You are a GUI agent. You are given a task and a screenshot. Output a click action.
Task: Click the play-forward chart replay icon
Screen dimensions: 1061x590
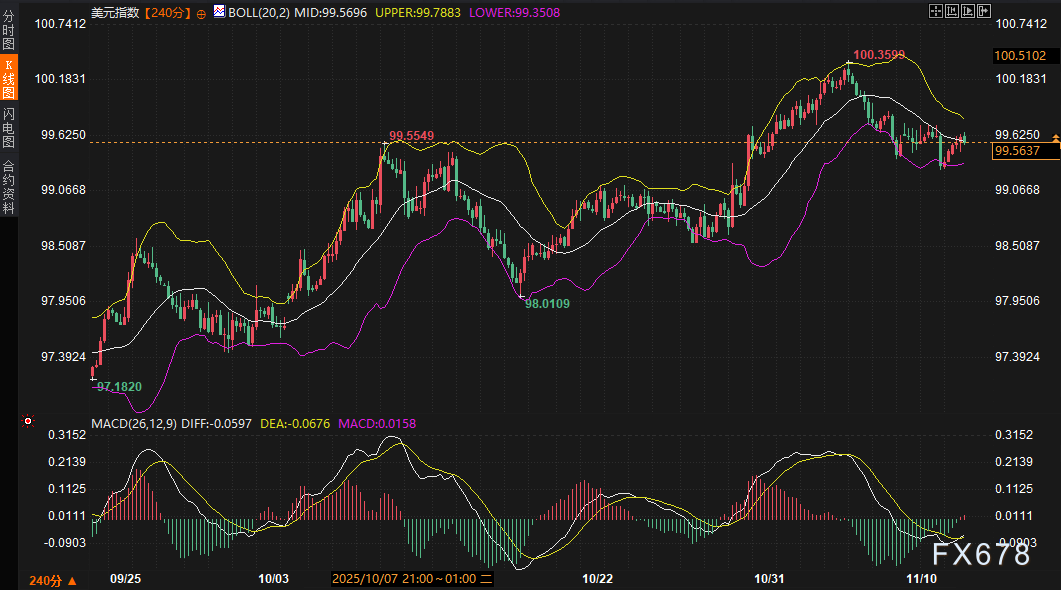970,12
